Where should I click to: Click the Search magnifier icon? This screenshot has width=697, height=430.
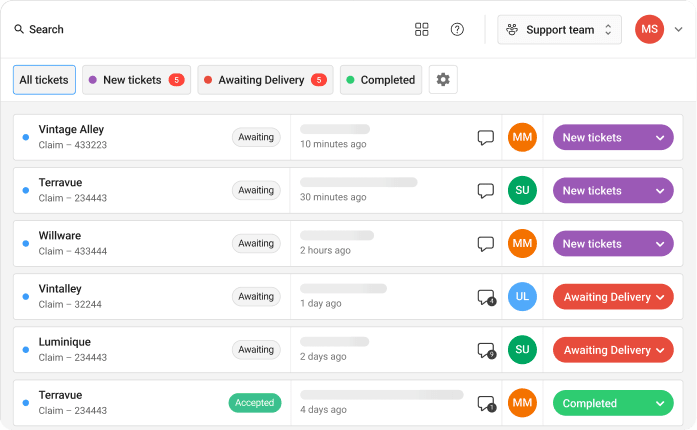click(19, 29)
